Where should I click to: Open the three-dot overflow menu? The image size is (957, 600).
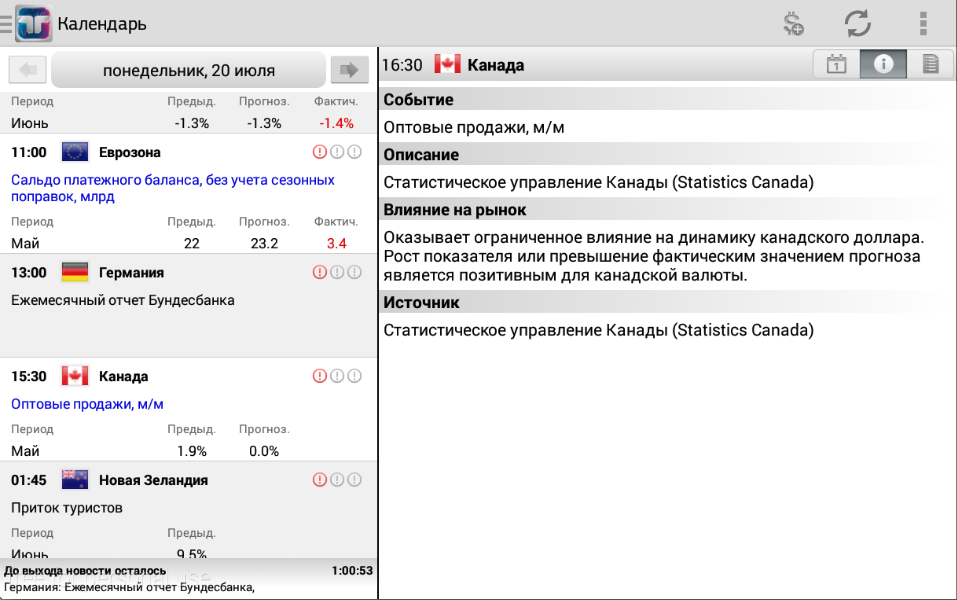[923, 24]
